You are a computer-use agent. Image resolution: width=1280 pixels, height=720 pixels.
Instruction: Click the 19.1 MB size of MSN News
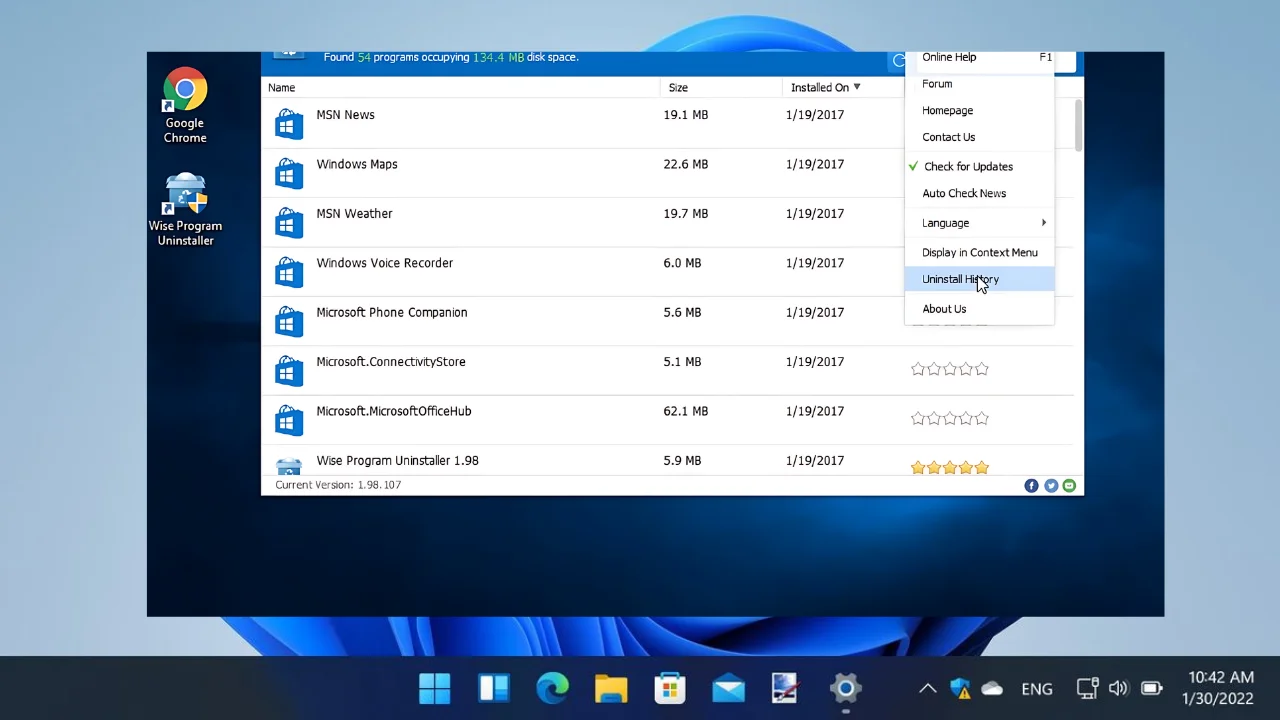pyautogui.click(x=686, y=115)
